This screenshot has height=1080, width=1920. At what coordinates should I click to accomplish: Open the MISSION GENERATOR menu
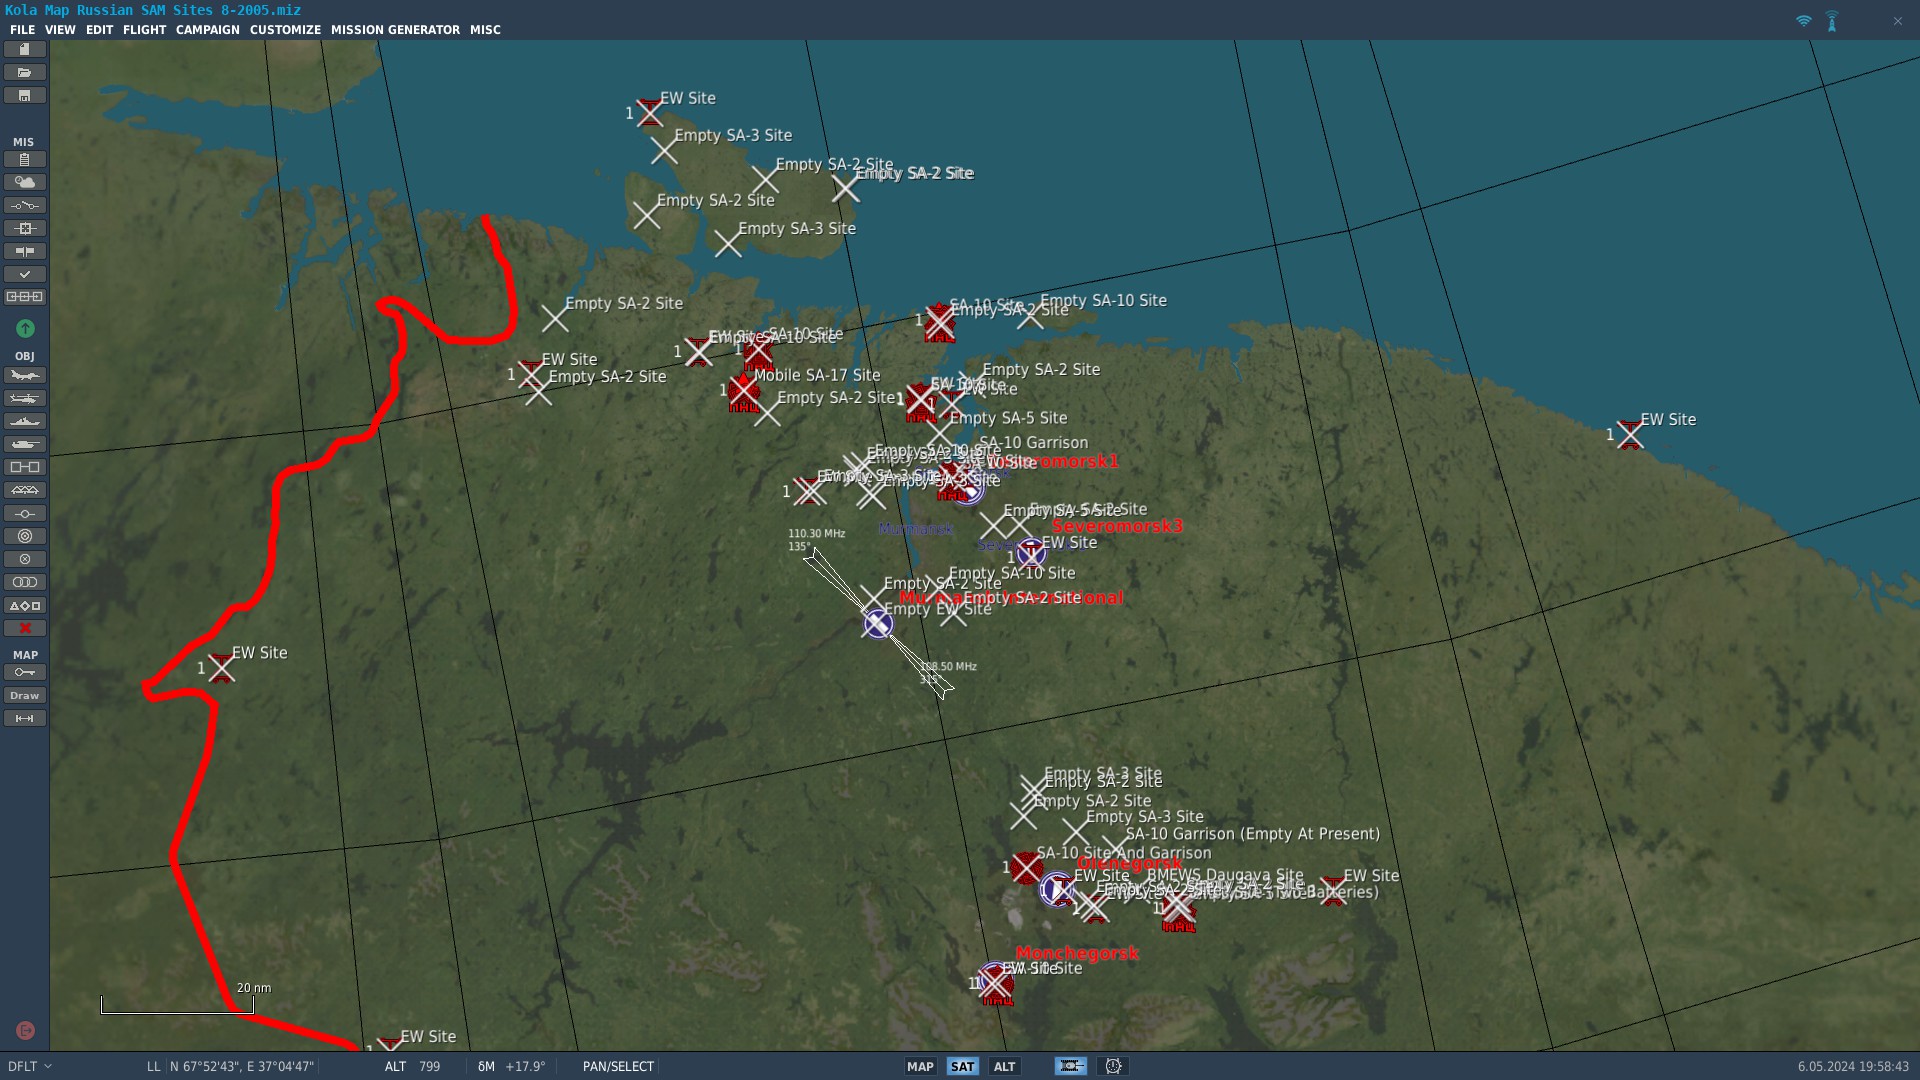[395, 30]
